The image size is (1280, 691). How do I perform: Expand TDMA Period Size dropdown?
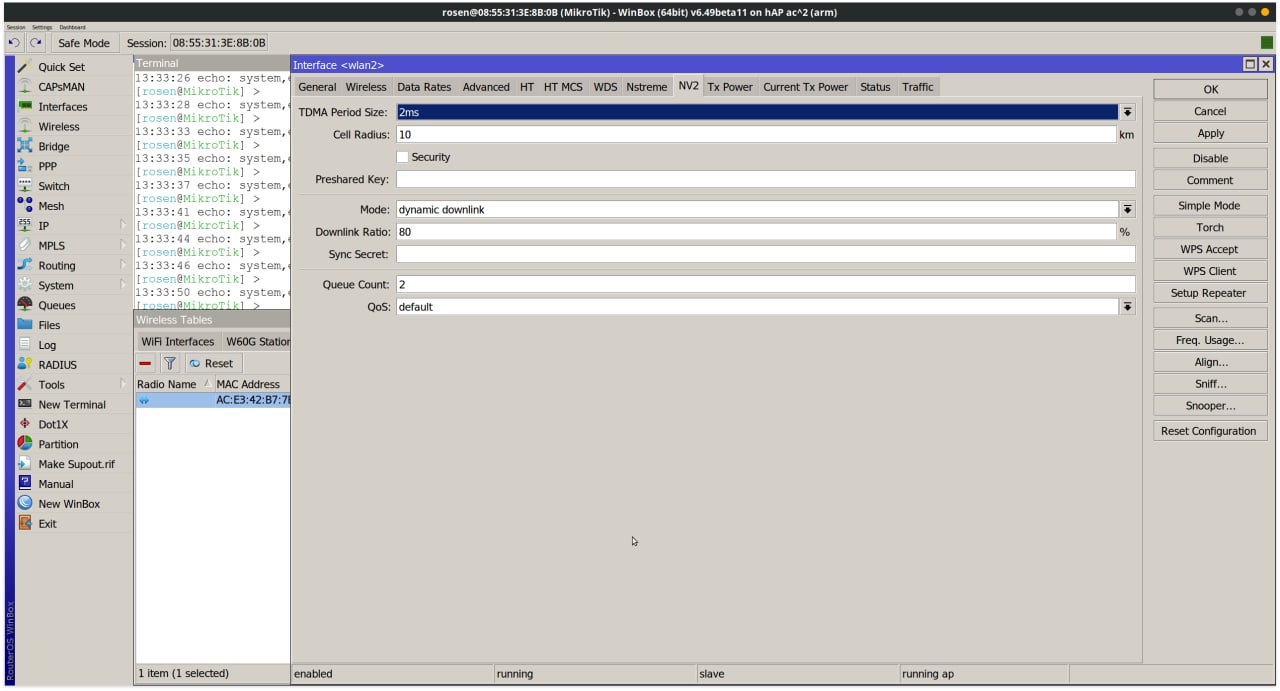click(x=1128, y=112)
